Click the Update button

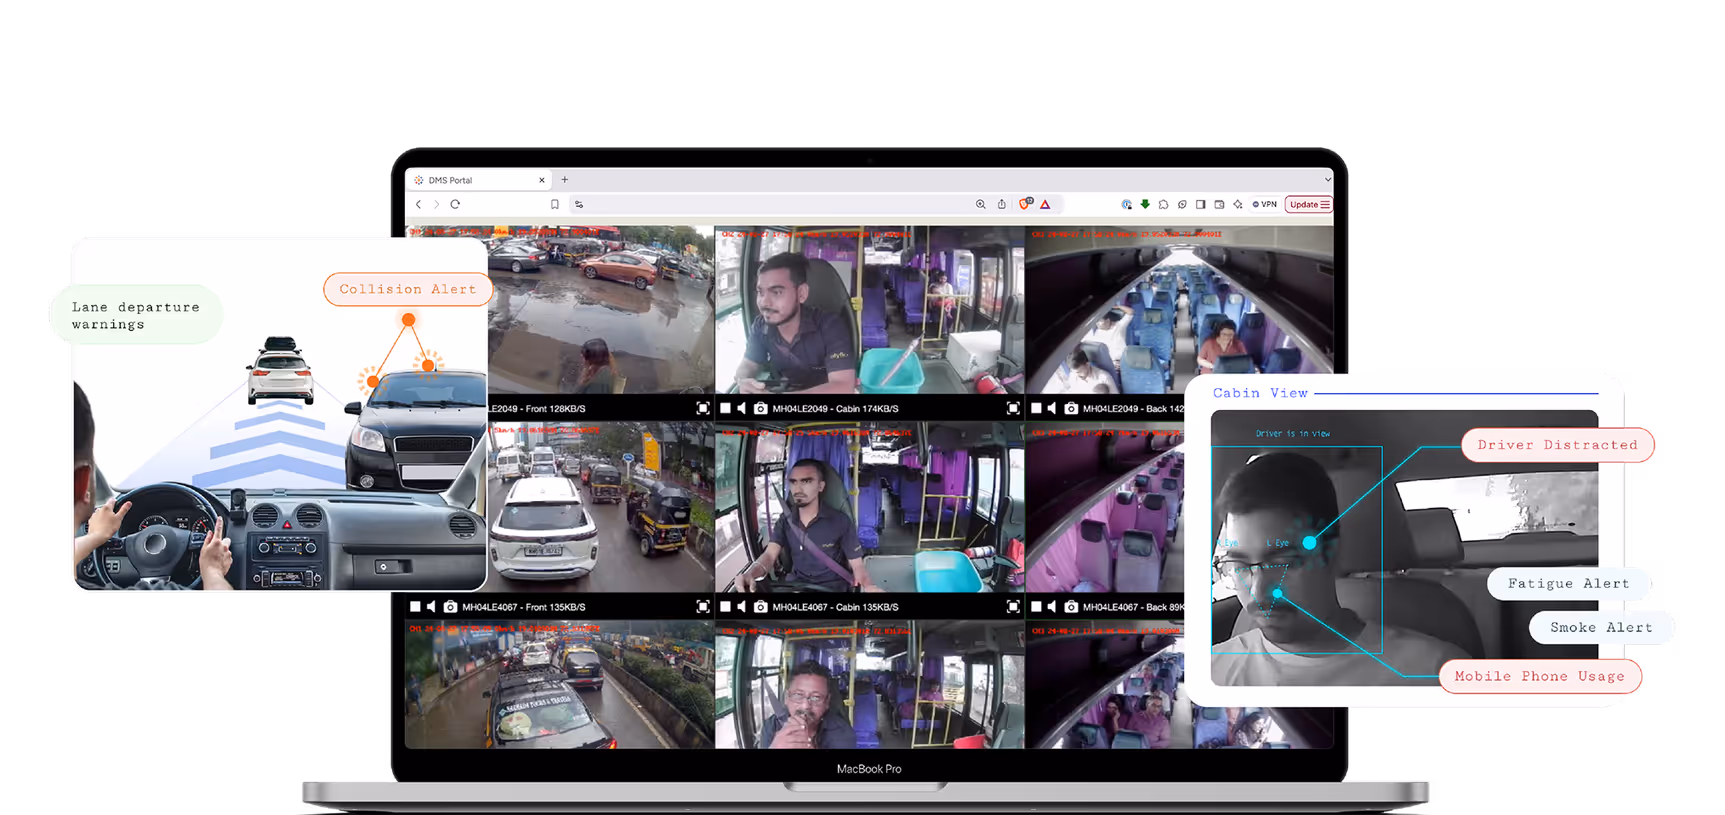[1309, 204]
